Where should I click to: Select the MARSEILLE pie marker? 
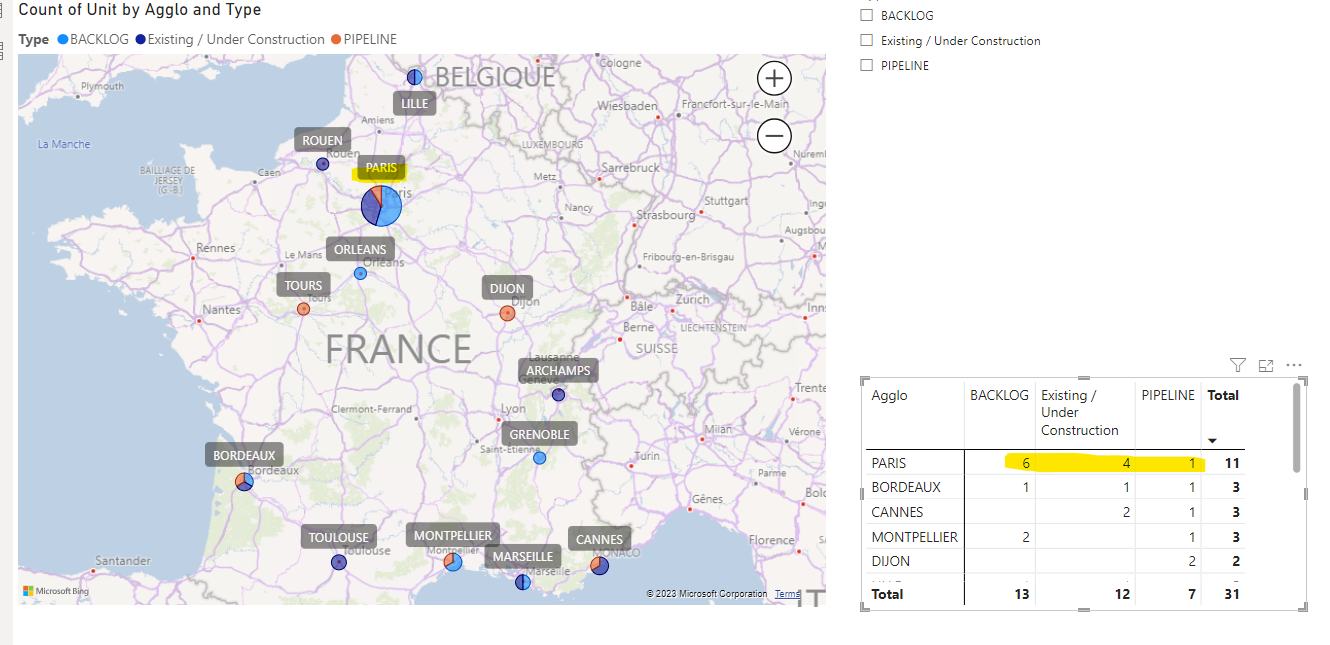tap(522, 582)
